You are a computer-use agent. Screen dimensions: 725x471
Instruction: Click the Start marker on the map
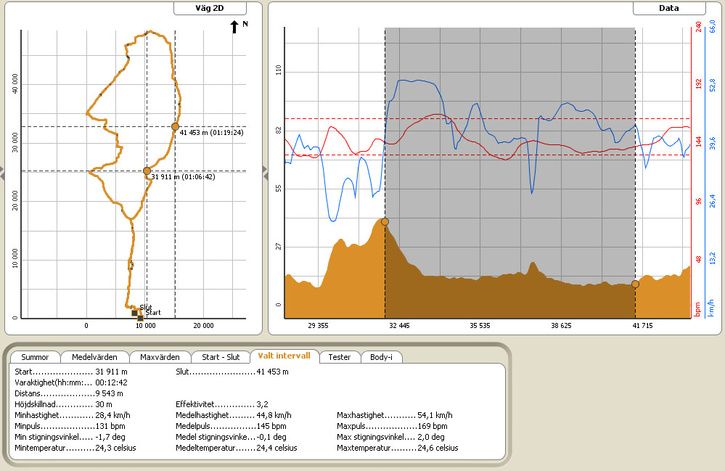[139, 314]
